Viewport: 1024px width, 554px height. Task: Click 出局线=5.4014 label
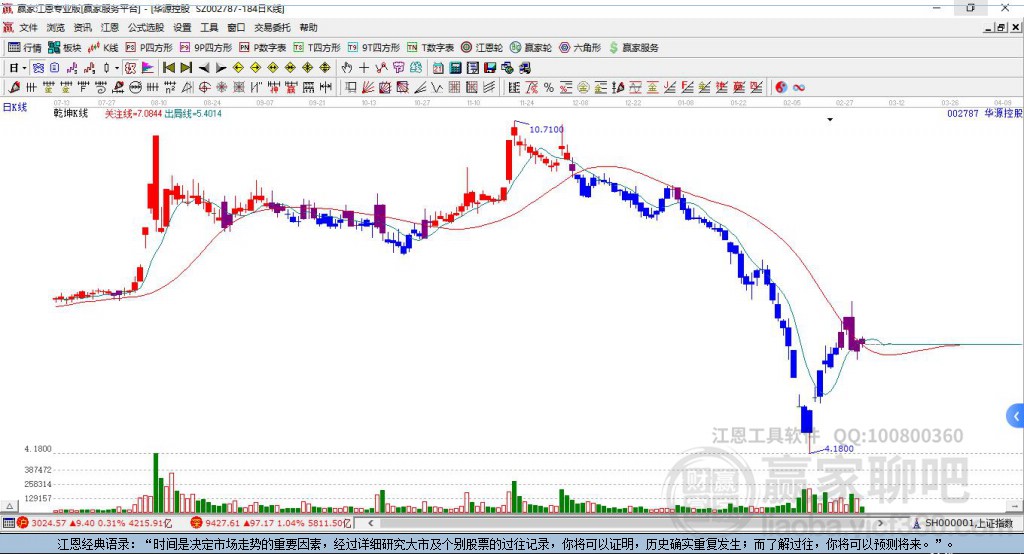point(193,114)
